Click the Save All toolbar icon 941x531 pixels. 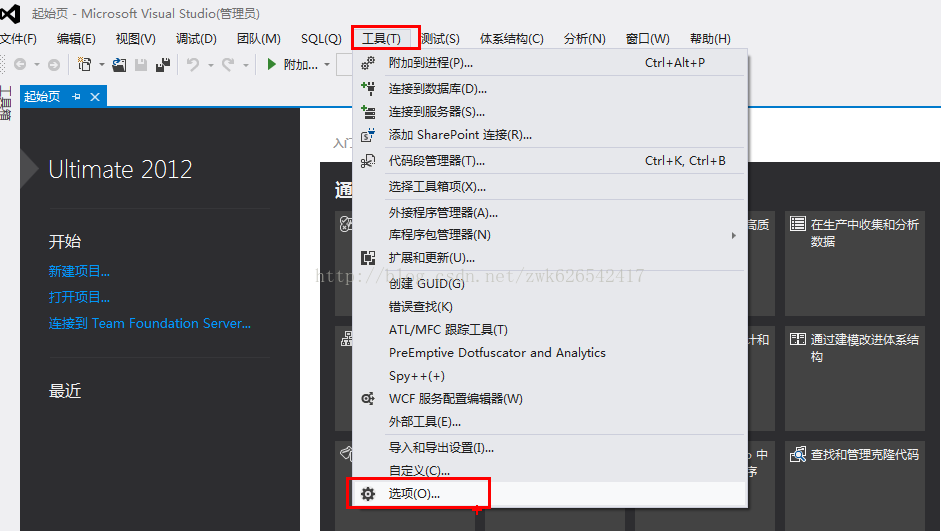pos(163,64)
